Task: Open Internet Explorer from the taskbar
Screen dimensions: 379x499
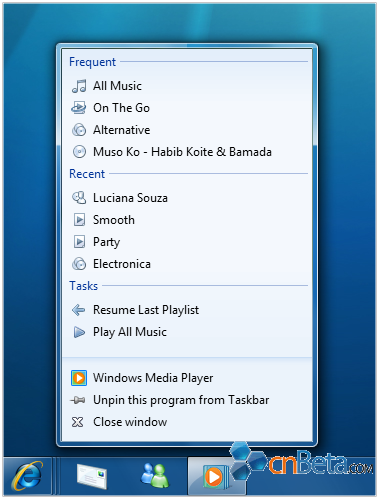Action: click(x=28, y=475)
